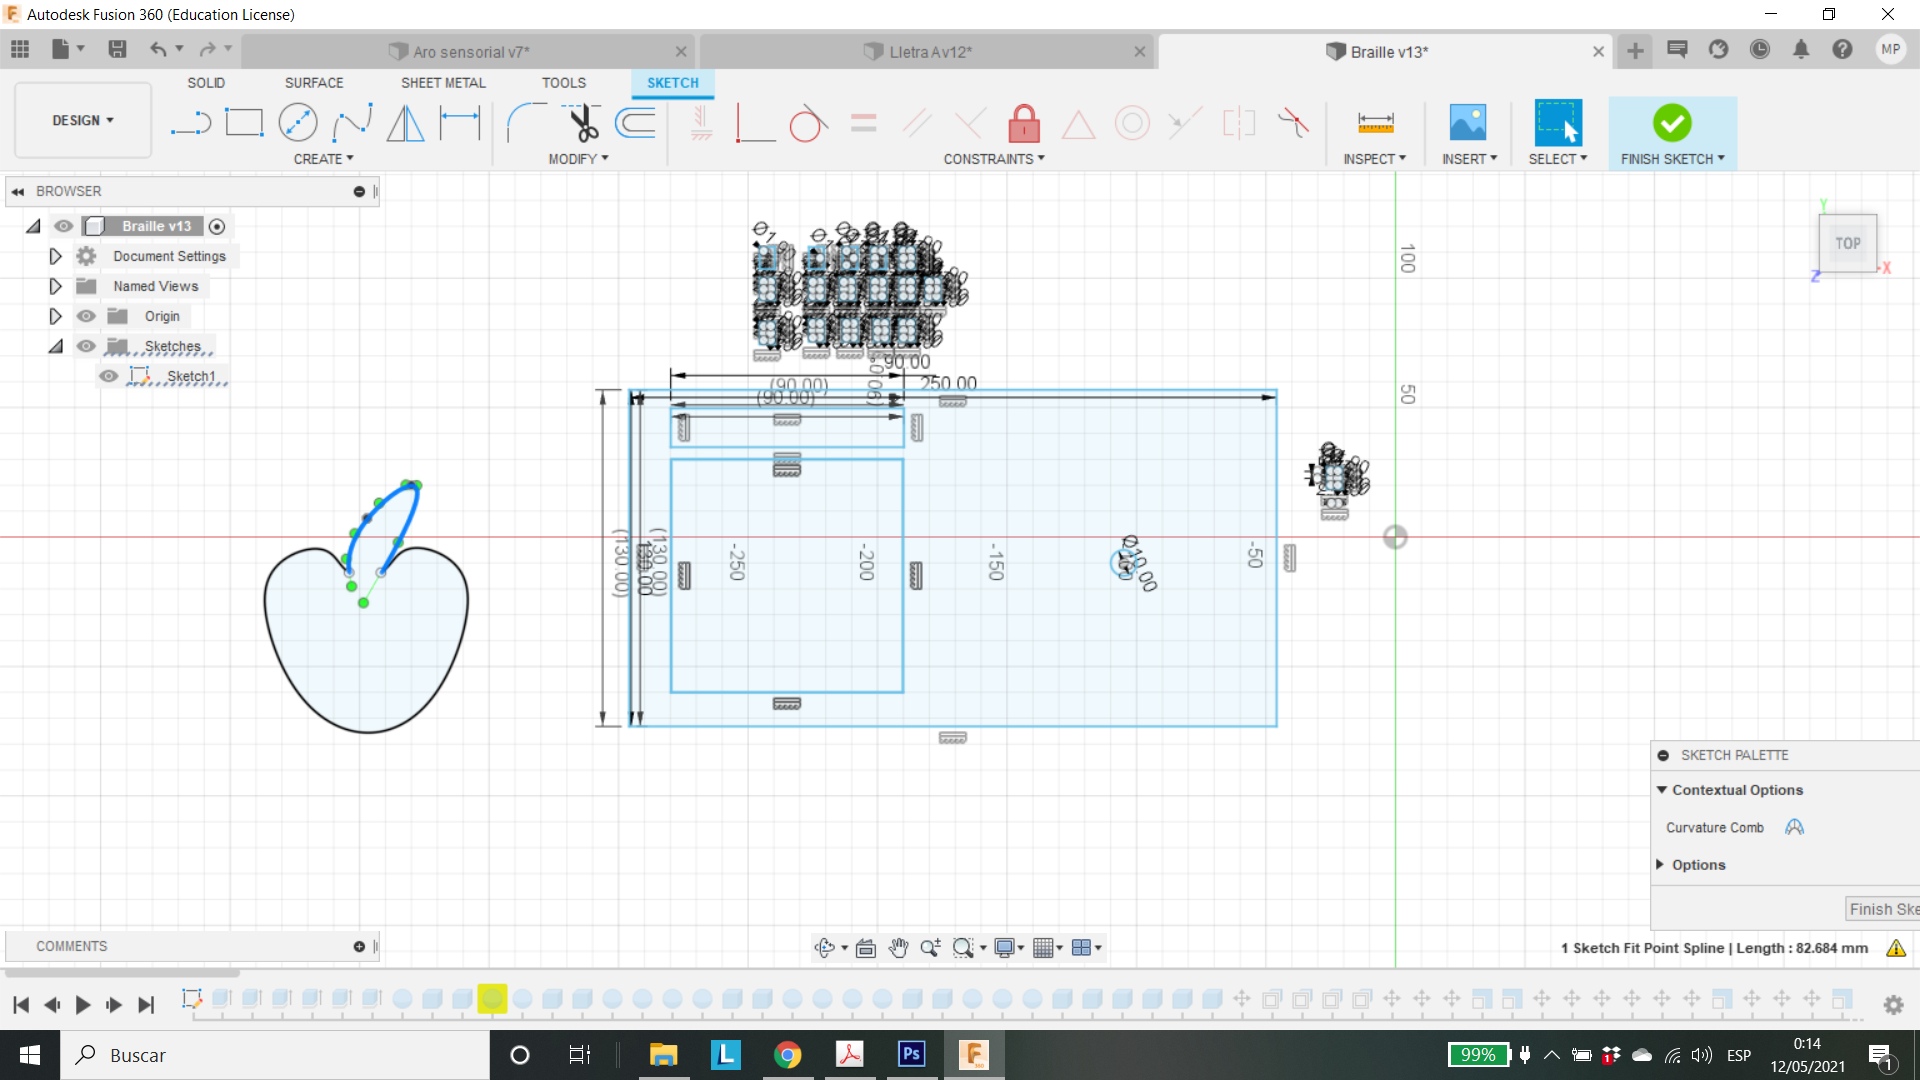Click the green Finish Sketch checkmark
The height and width of the screenshot is (1080, 1920).
click(1672, 123)
